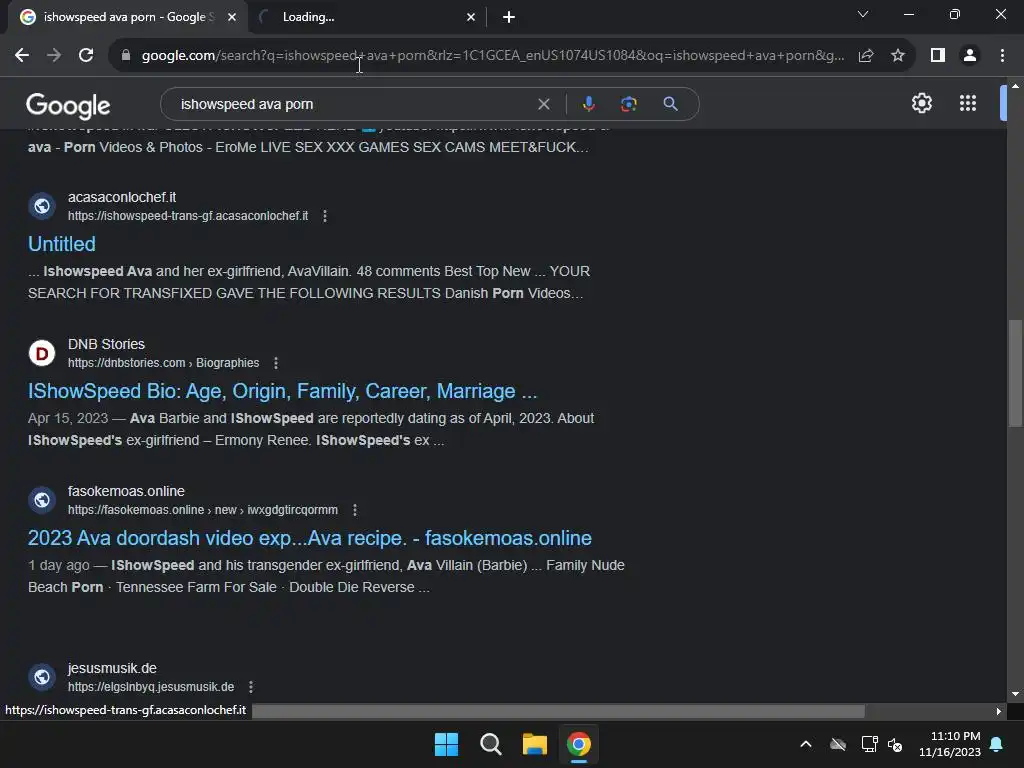Viewport: 1024px width, 768px height.
Task: Click the globe favicon beside fasokemoas.online
Action: coord(42,500)
